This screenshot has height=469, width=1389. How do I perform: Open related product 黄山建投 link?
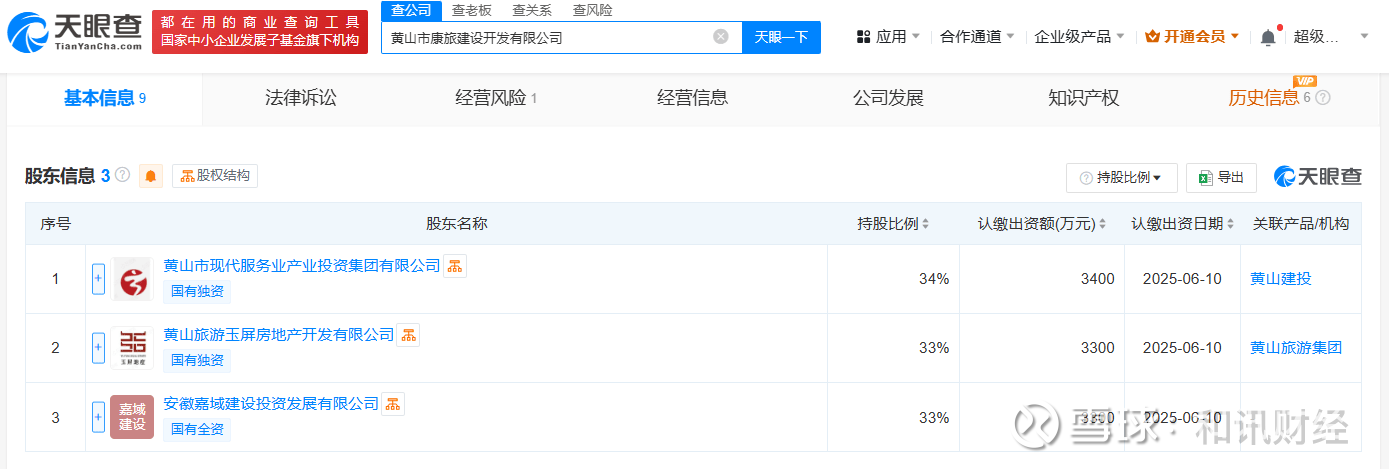(x=1280, y=279)
